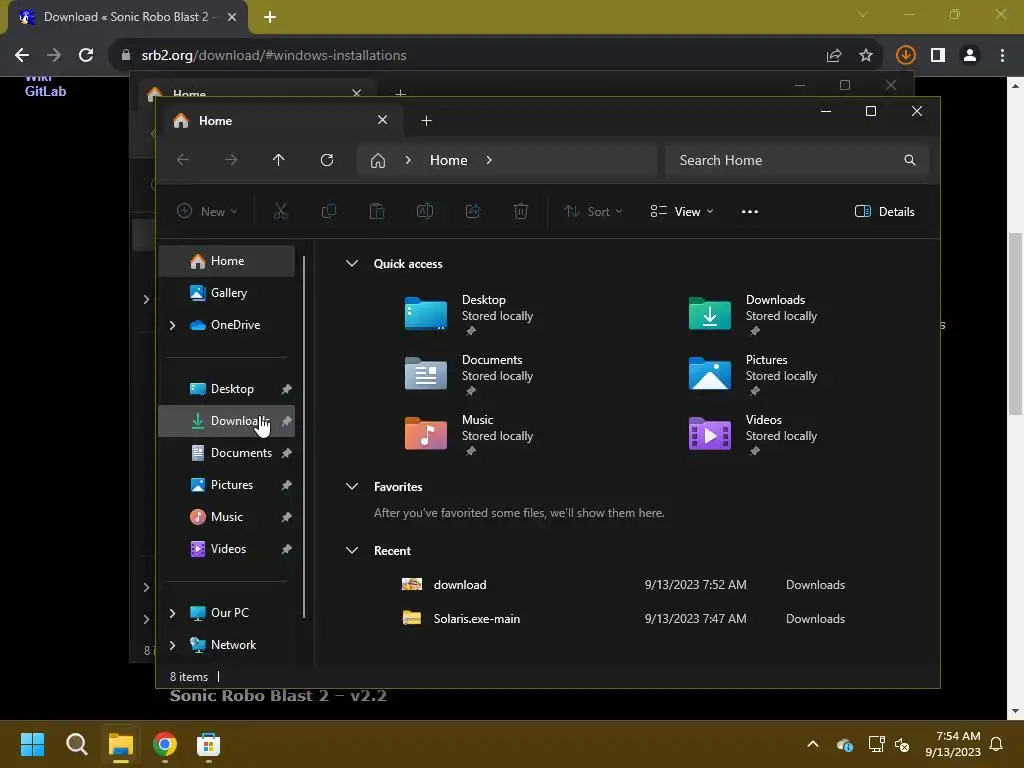Go back in File Explorer navigation

[x=183, y=160]
